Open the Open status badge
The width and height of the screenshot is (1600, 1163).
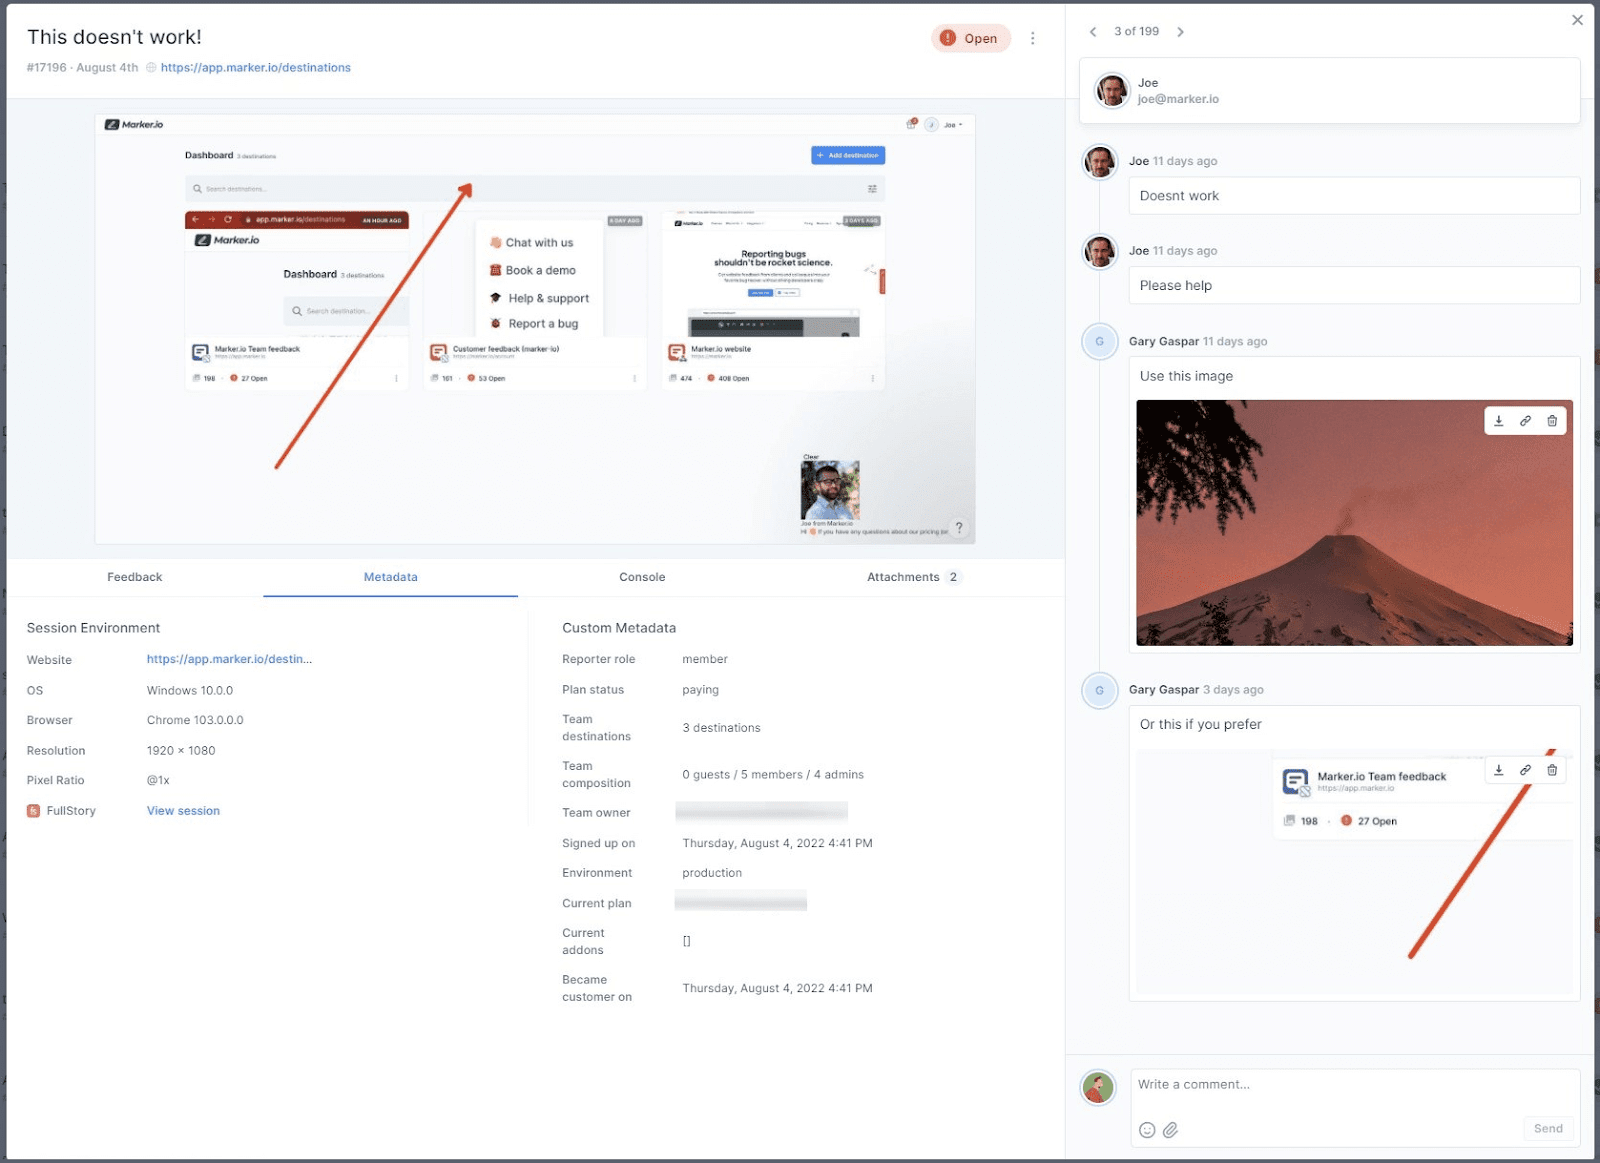pos(970,38)
